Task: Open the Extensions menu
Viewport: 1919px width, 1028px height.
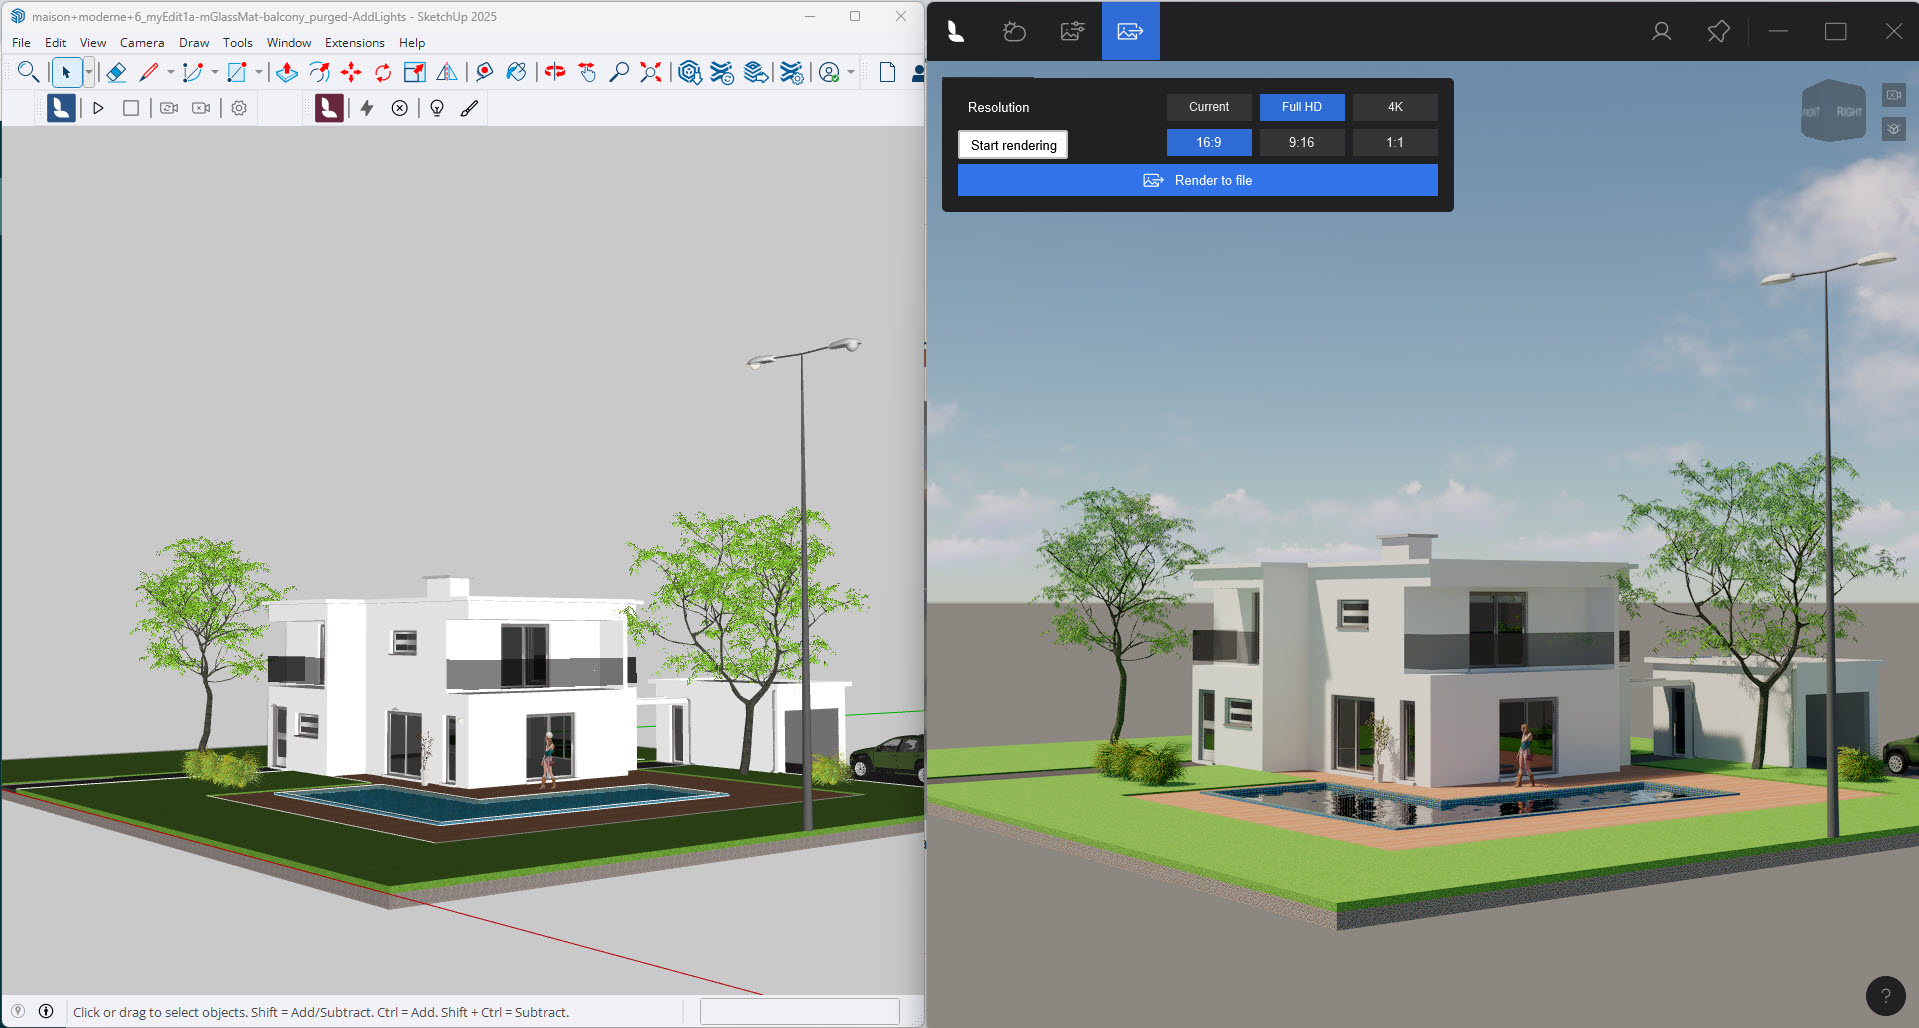Action: coord(354,42)
